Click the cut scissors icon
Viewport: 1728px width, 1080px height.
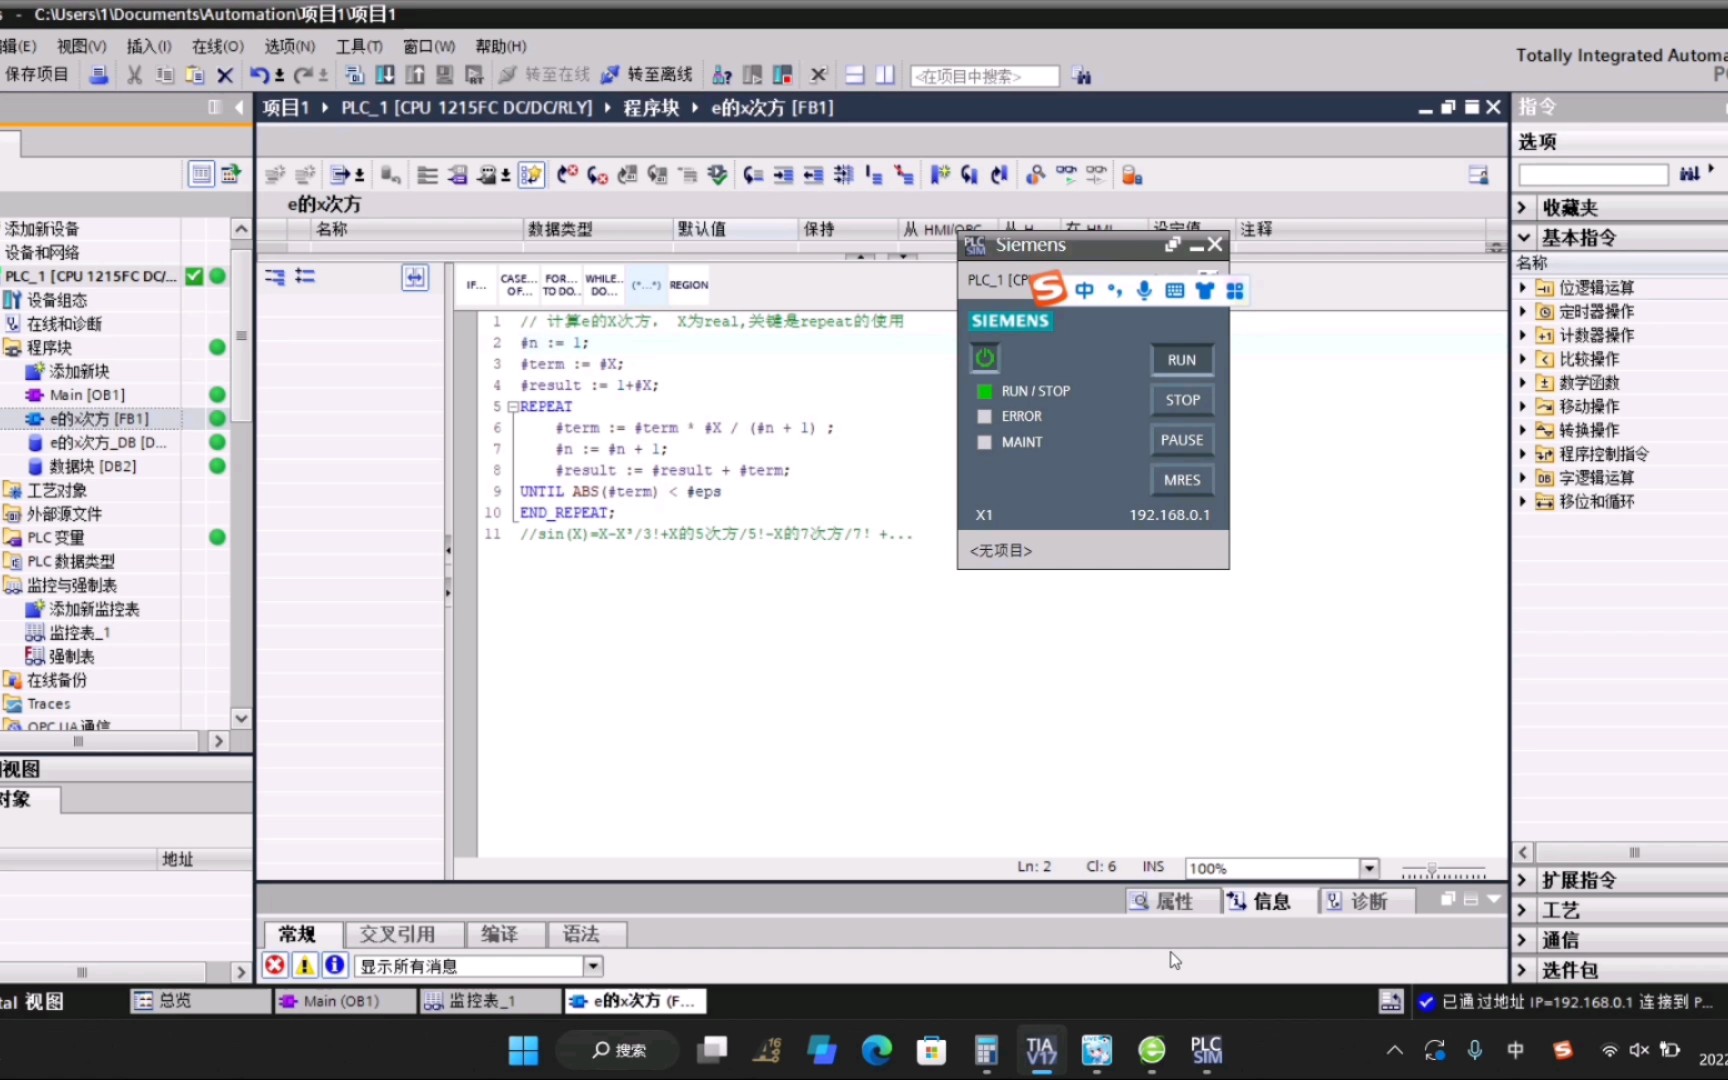(x=134, y=75)
